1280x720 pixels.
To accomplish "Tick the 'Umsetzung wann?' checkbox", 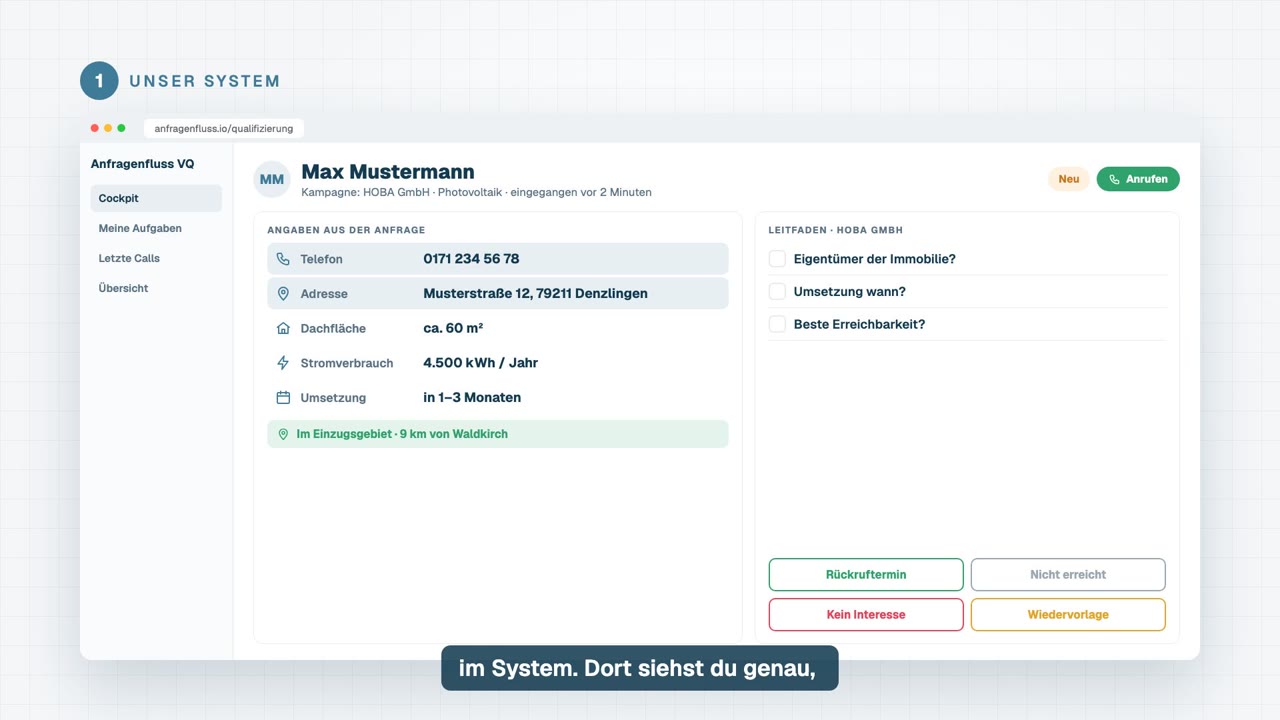I will (777, 292).
